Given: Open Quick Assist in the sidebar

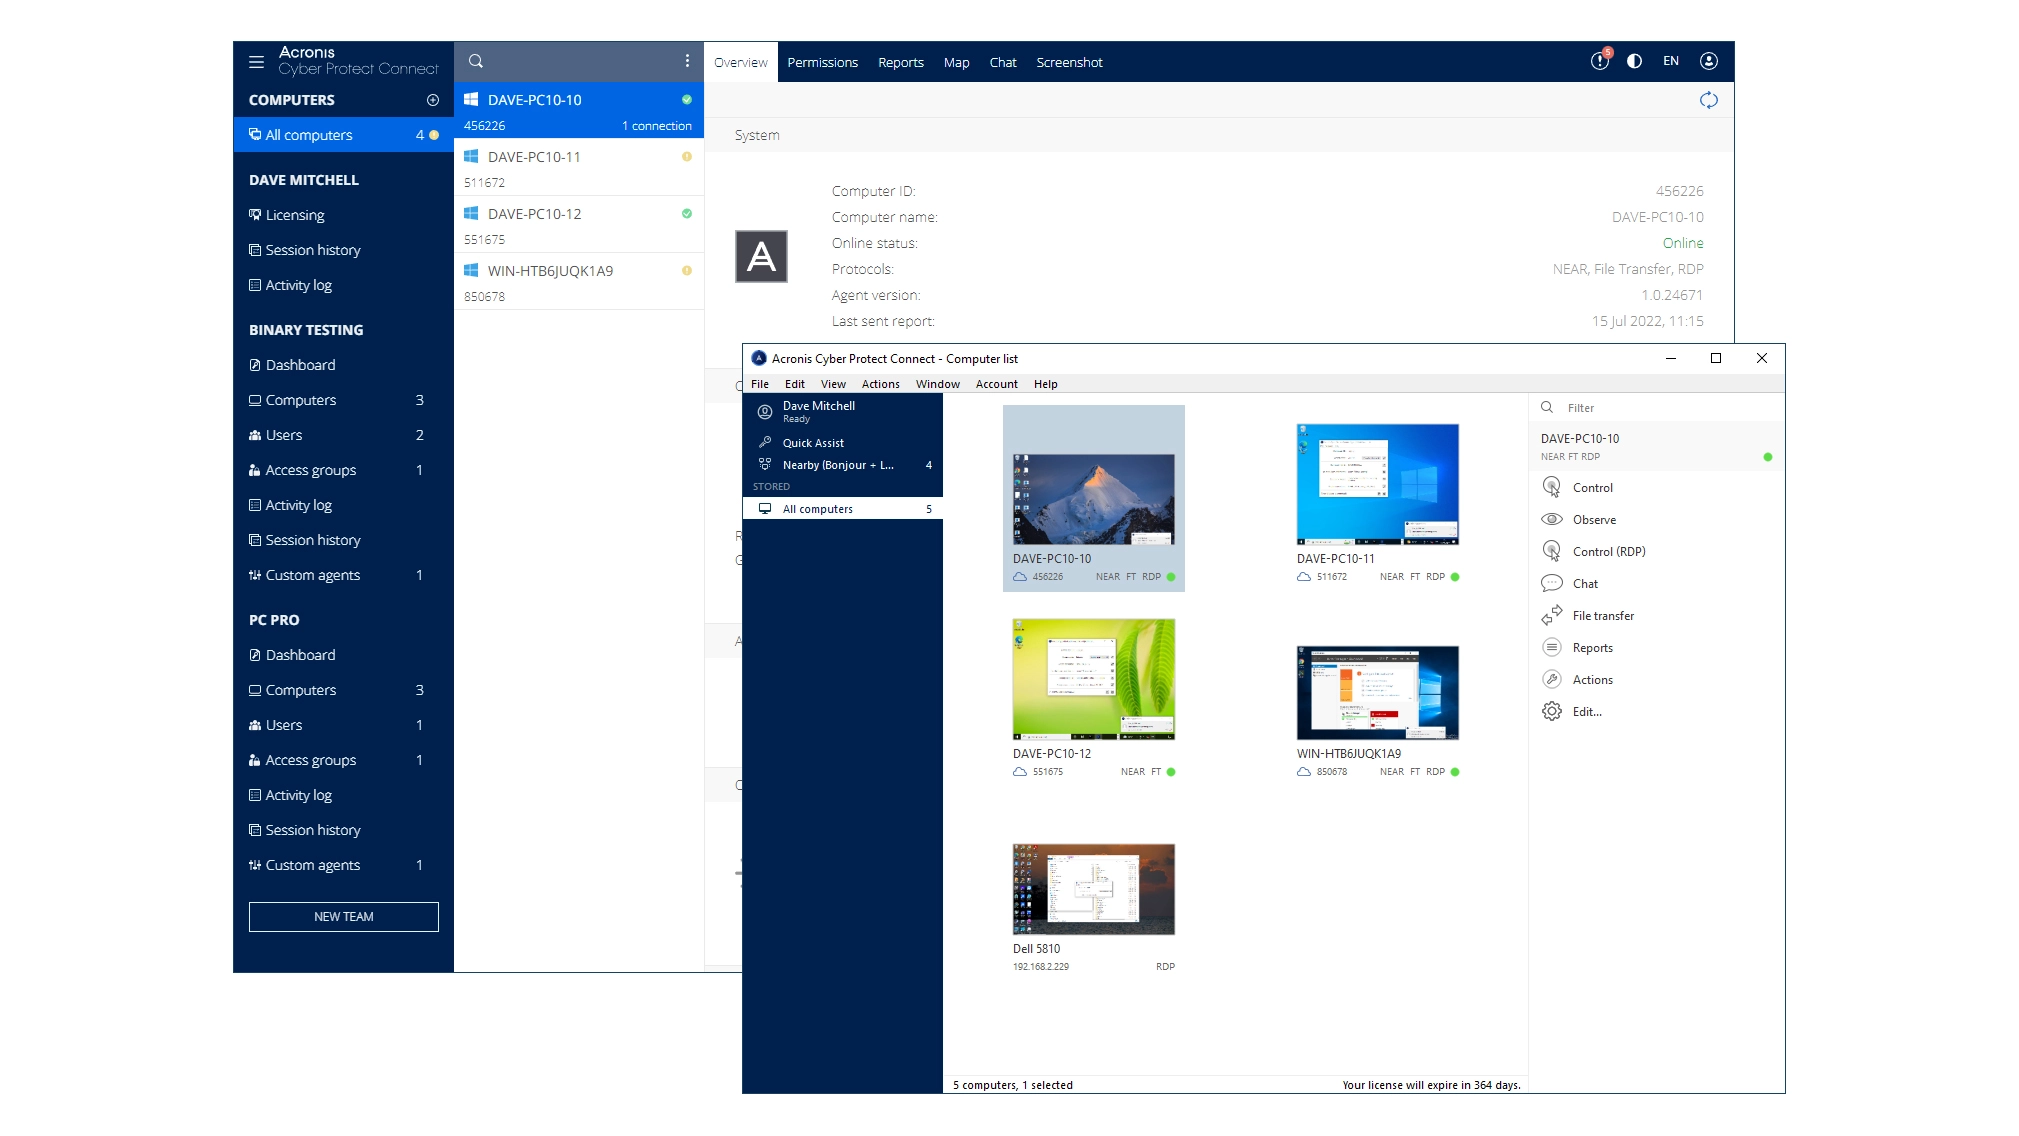Looking at the screenshot, I should pos(813,443).
